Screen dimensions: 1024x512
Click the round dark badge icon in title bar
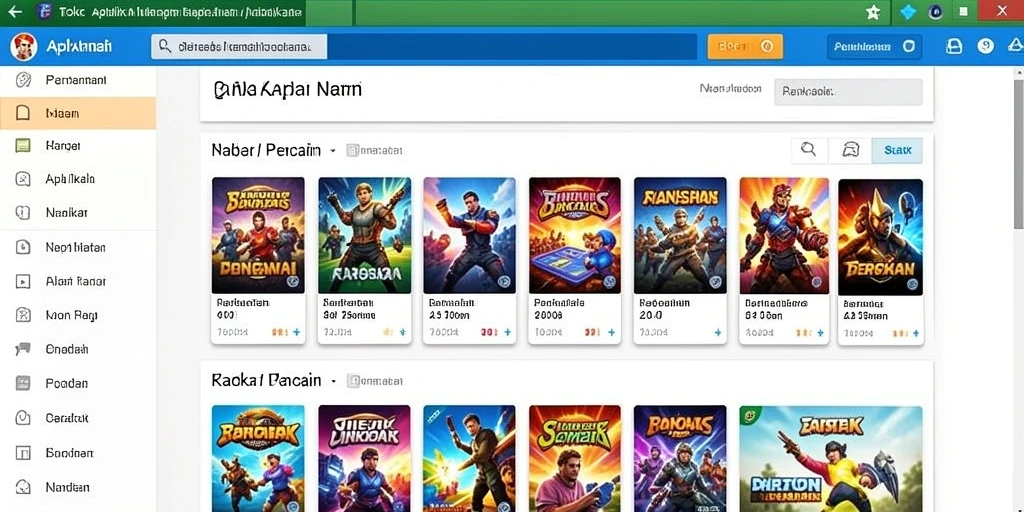point(936,12)
